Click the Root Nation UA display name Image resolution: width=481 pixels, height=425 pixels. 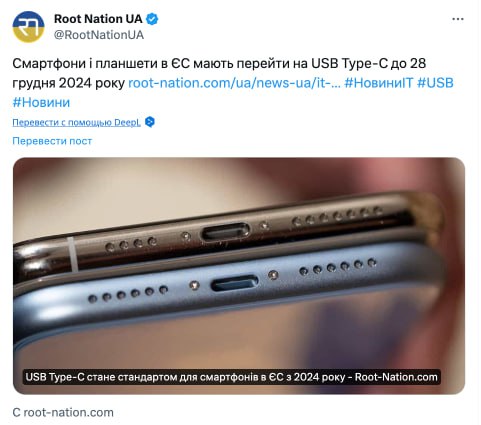[x=98, y=19]
